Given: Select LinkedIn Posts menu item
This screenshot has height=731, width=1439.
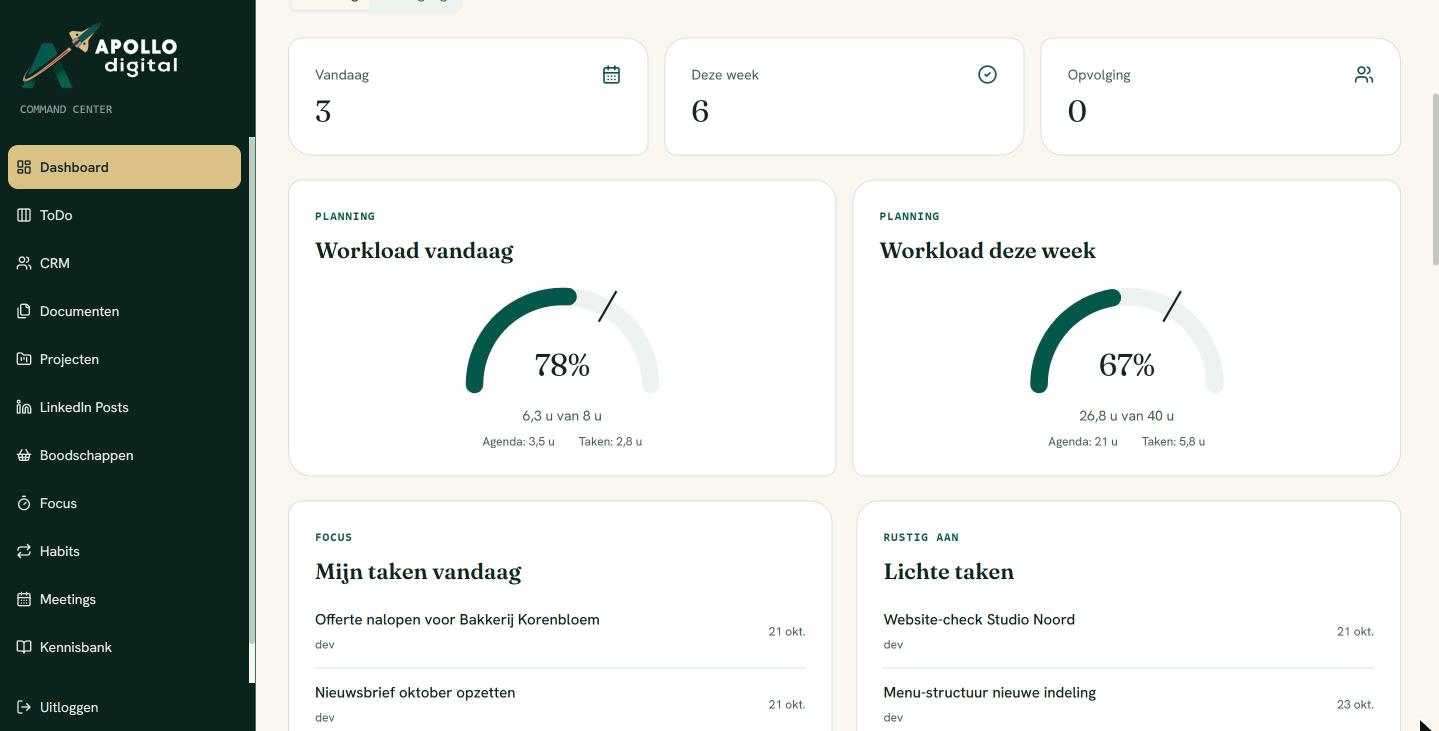Looking at the screenshot, I should click(124, 407).
